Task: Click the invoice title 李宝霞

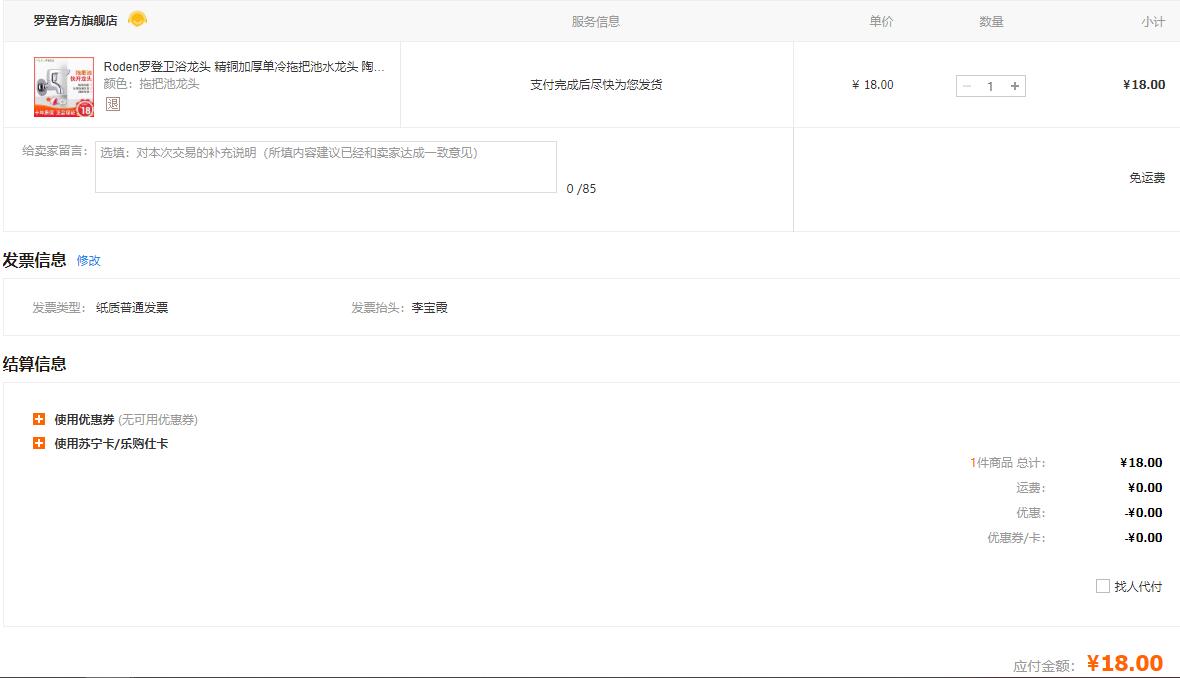Action: pos(429,307)
